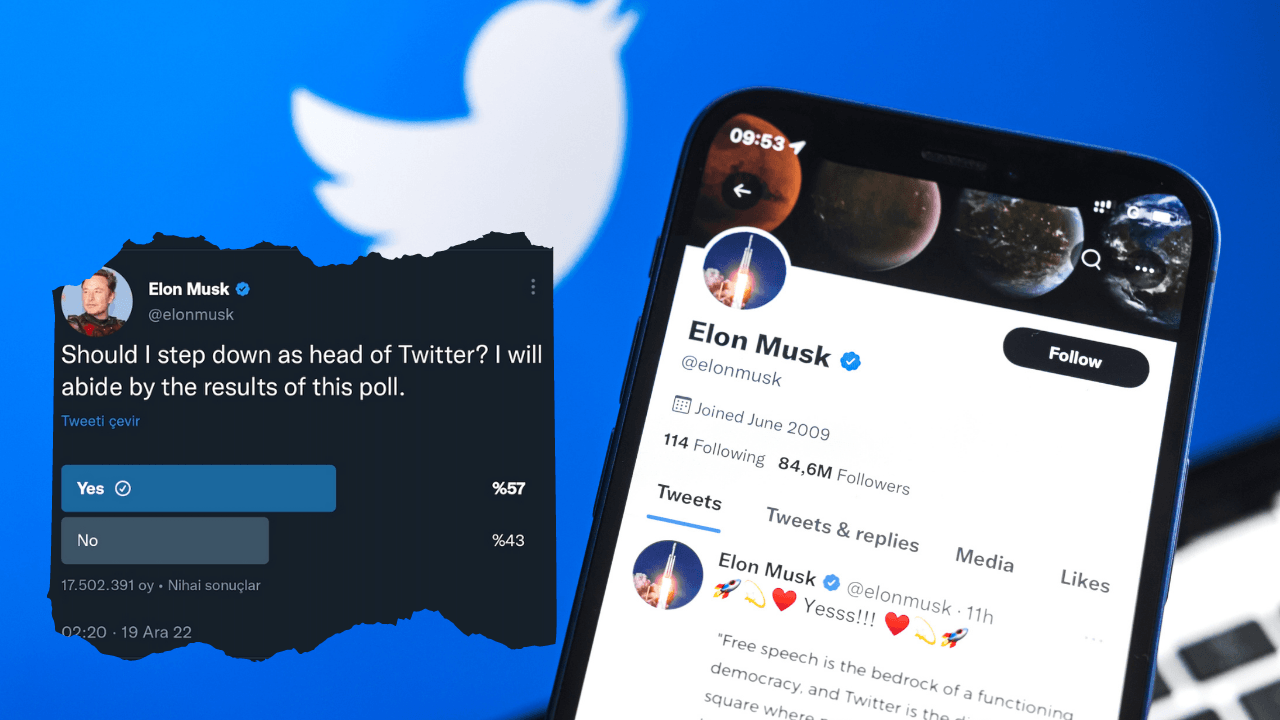Click the three-dot menu on the poll tweet
Image resolution: width=1280 pixels, height=720 pixels.
533,287
